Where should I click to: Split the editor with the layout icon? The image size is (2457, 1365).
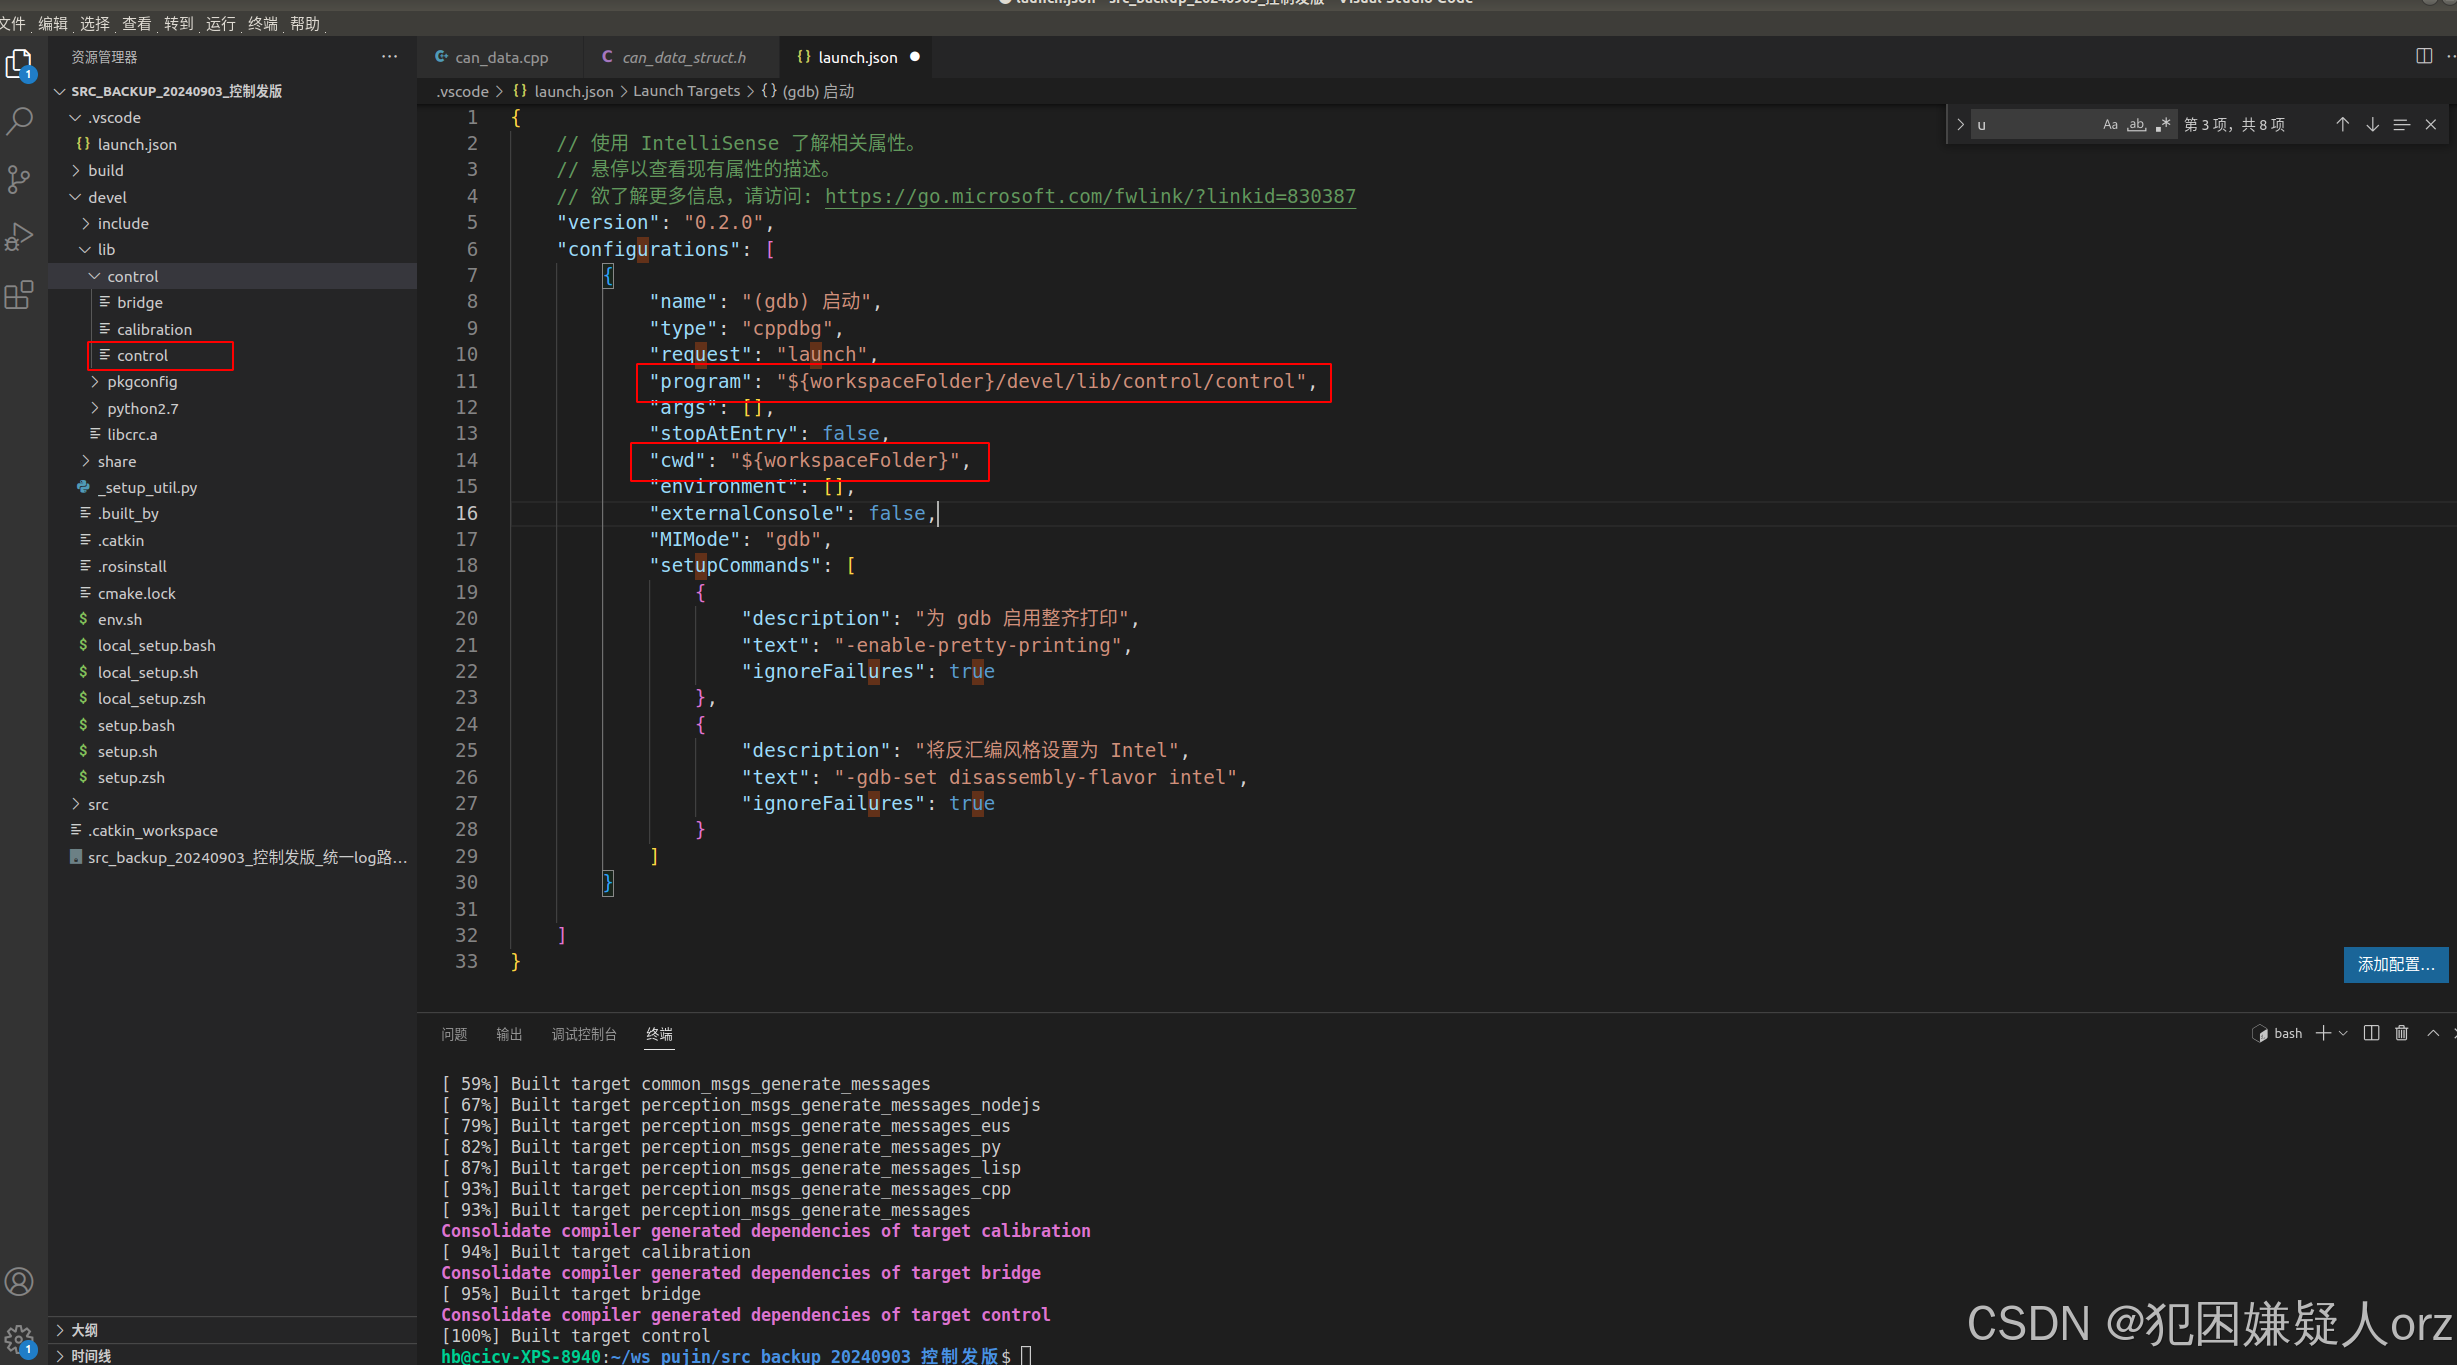point(2424,56)
